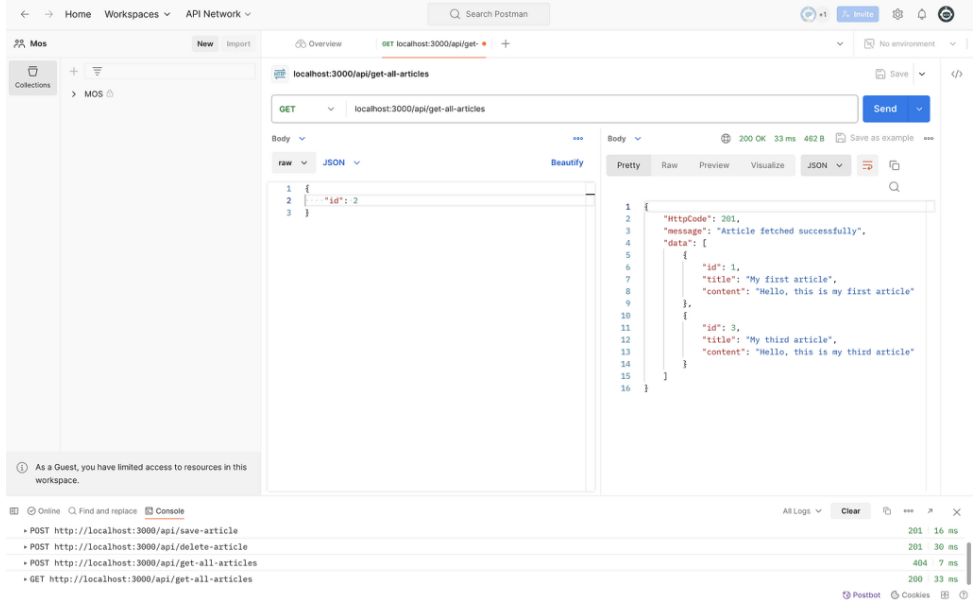
Task: Open the Send options arrow
Action: tap(919, 109)
